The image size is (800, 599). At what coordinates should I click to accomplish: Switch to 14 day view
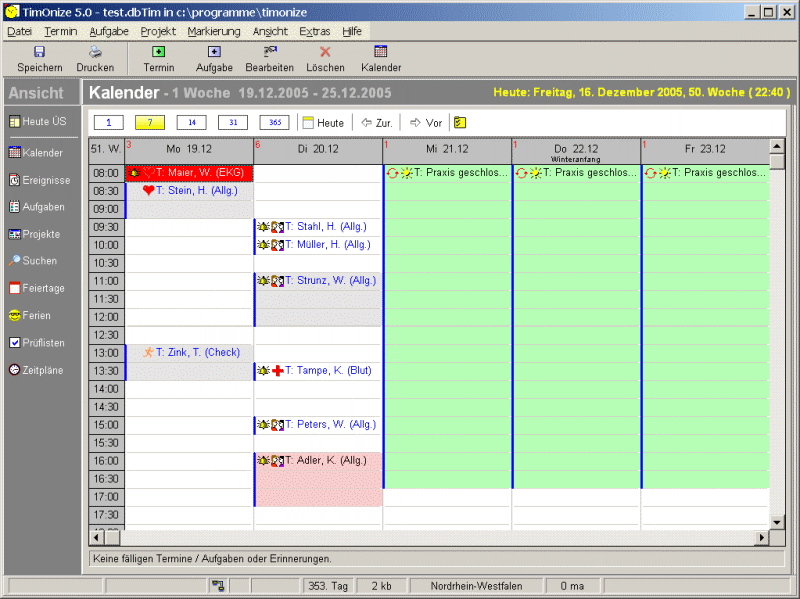pos(192,122)
